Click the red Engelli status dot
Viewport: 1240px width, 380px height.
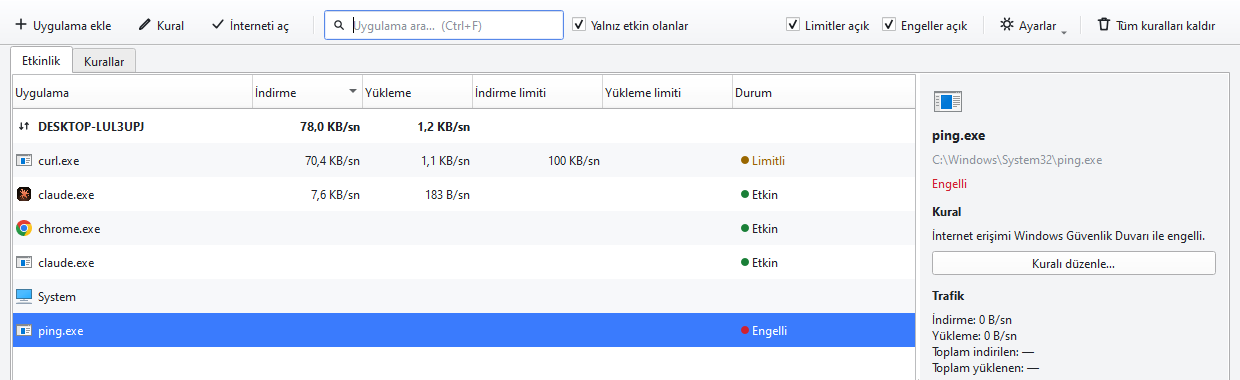coord(745,330)
